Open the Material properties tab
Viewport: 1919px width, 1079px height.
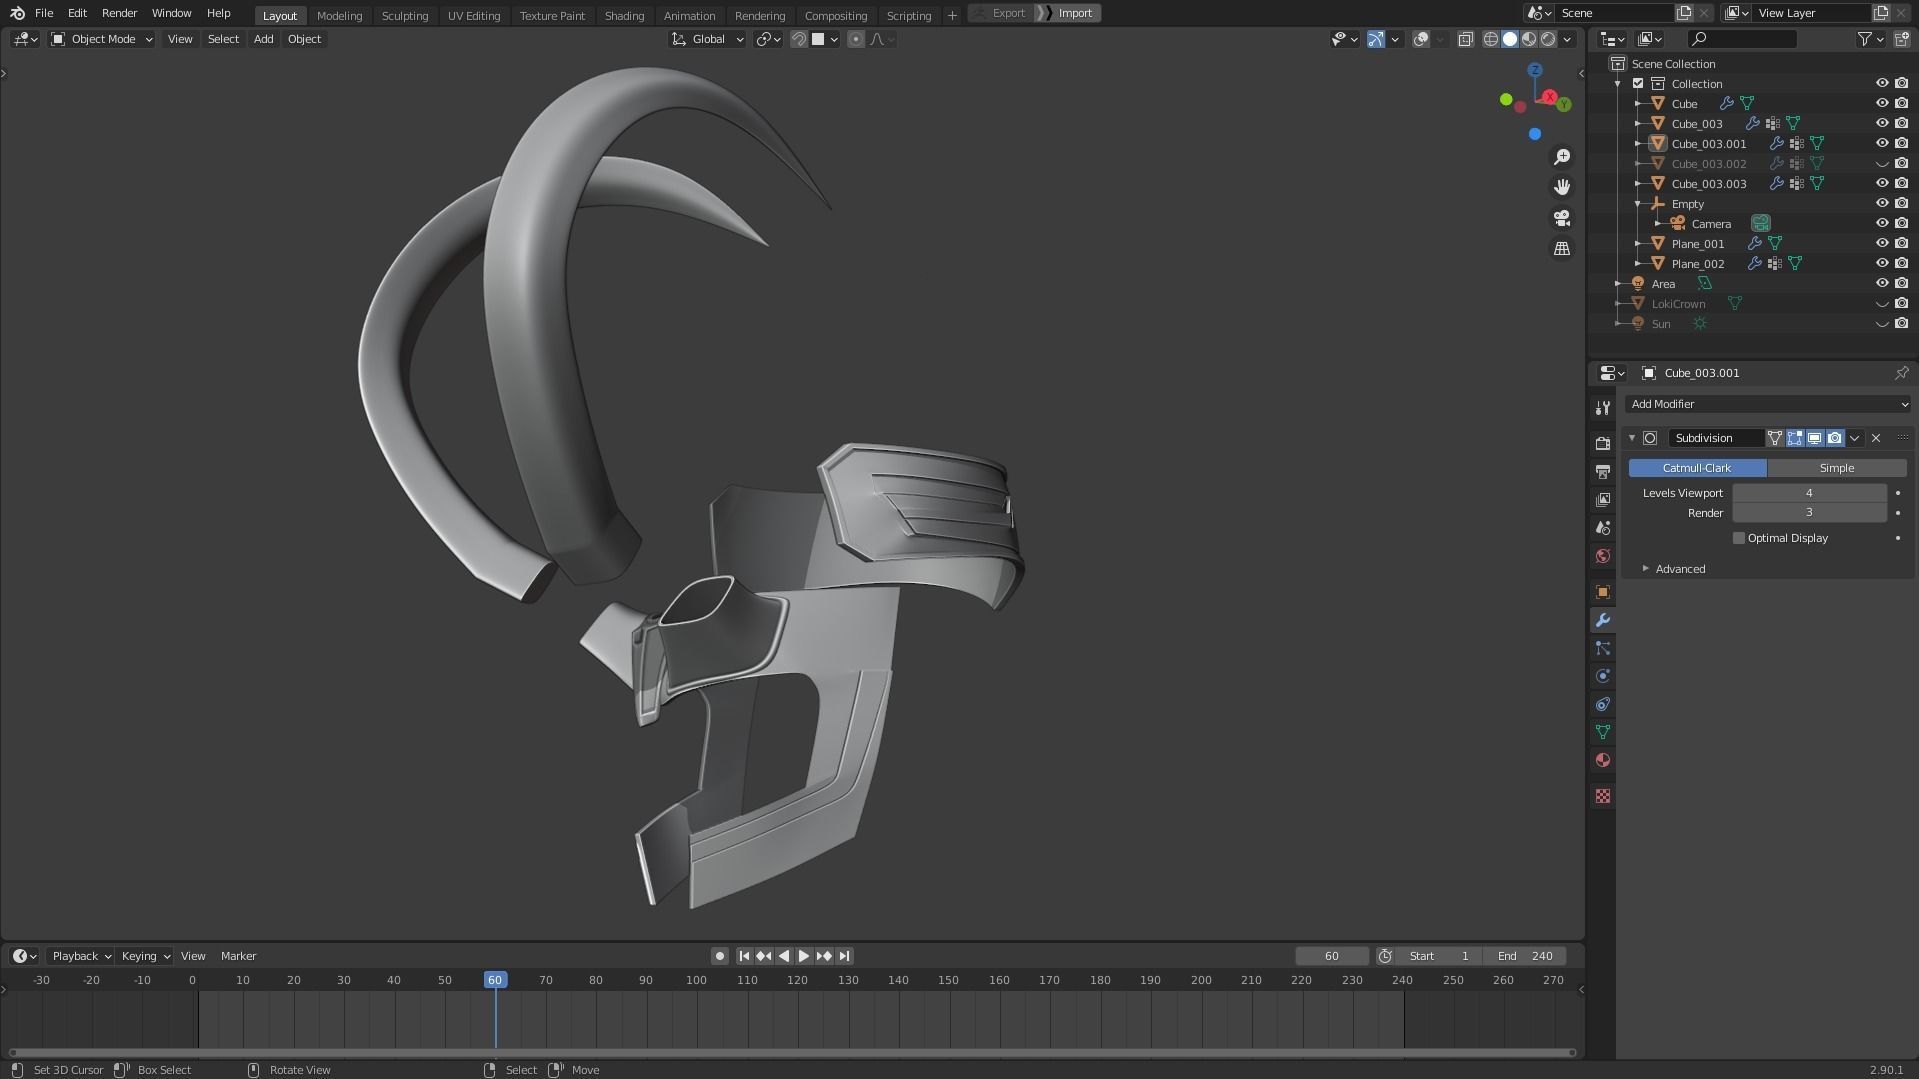tap(1603, 760)
